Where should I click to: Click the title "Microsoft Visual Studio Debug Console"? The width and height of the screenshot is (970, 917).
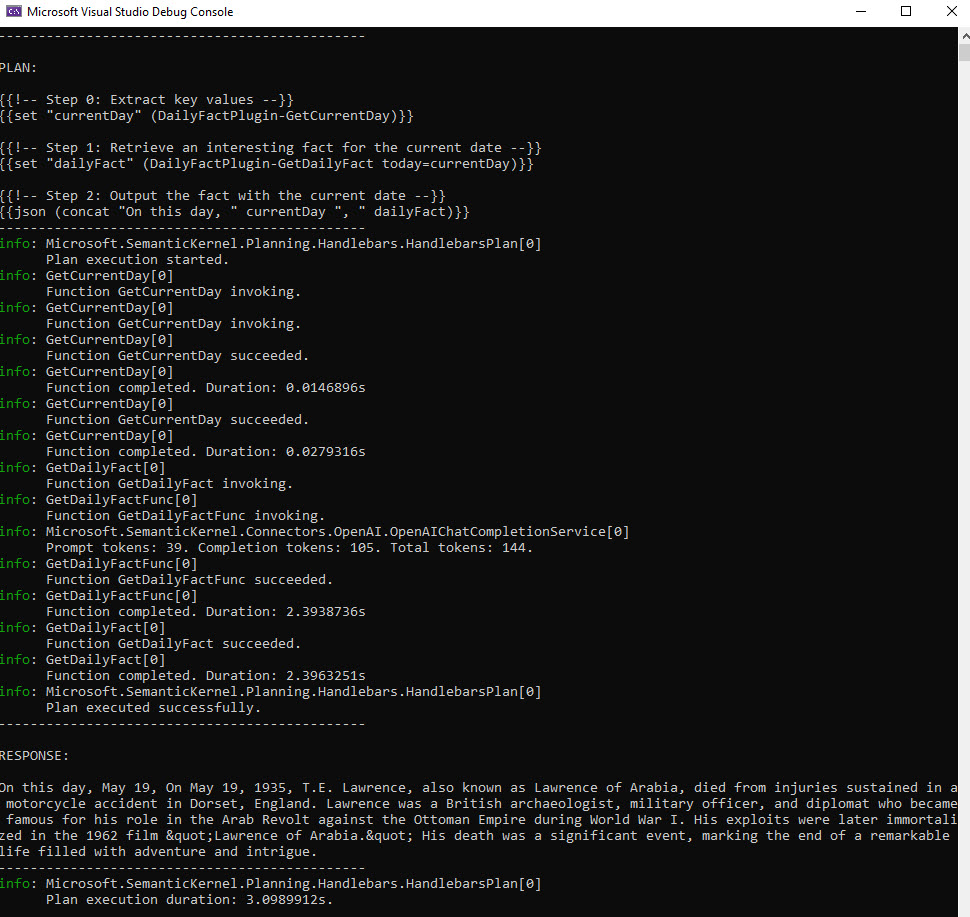(x=131, y=12)
